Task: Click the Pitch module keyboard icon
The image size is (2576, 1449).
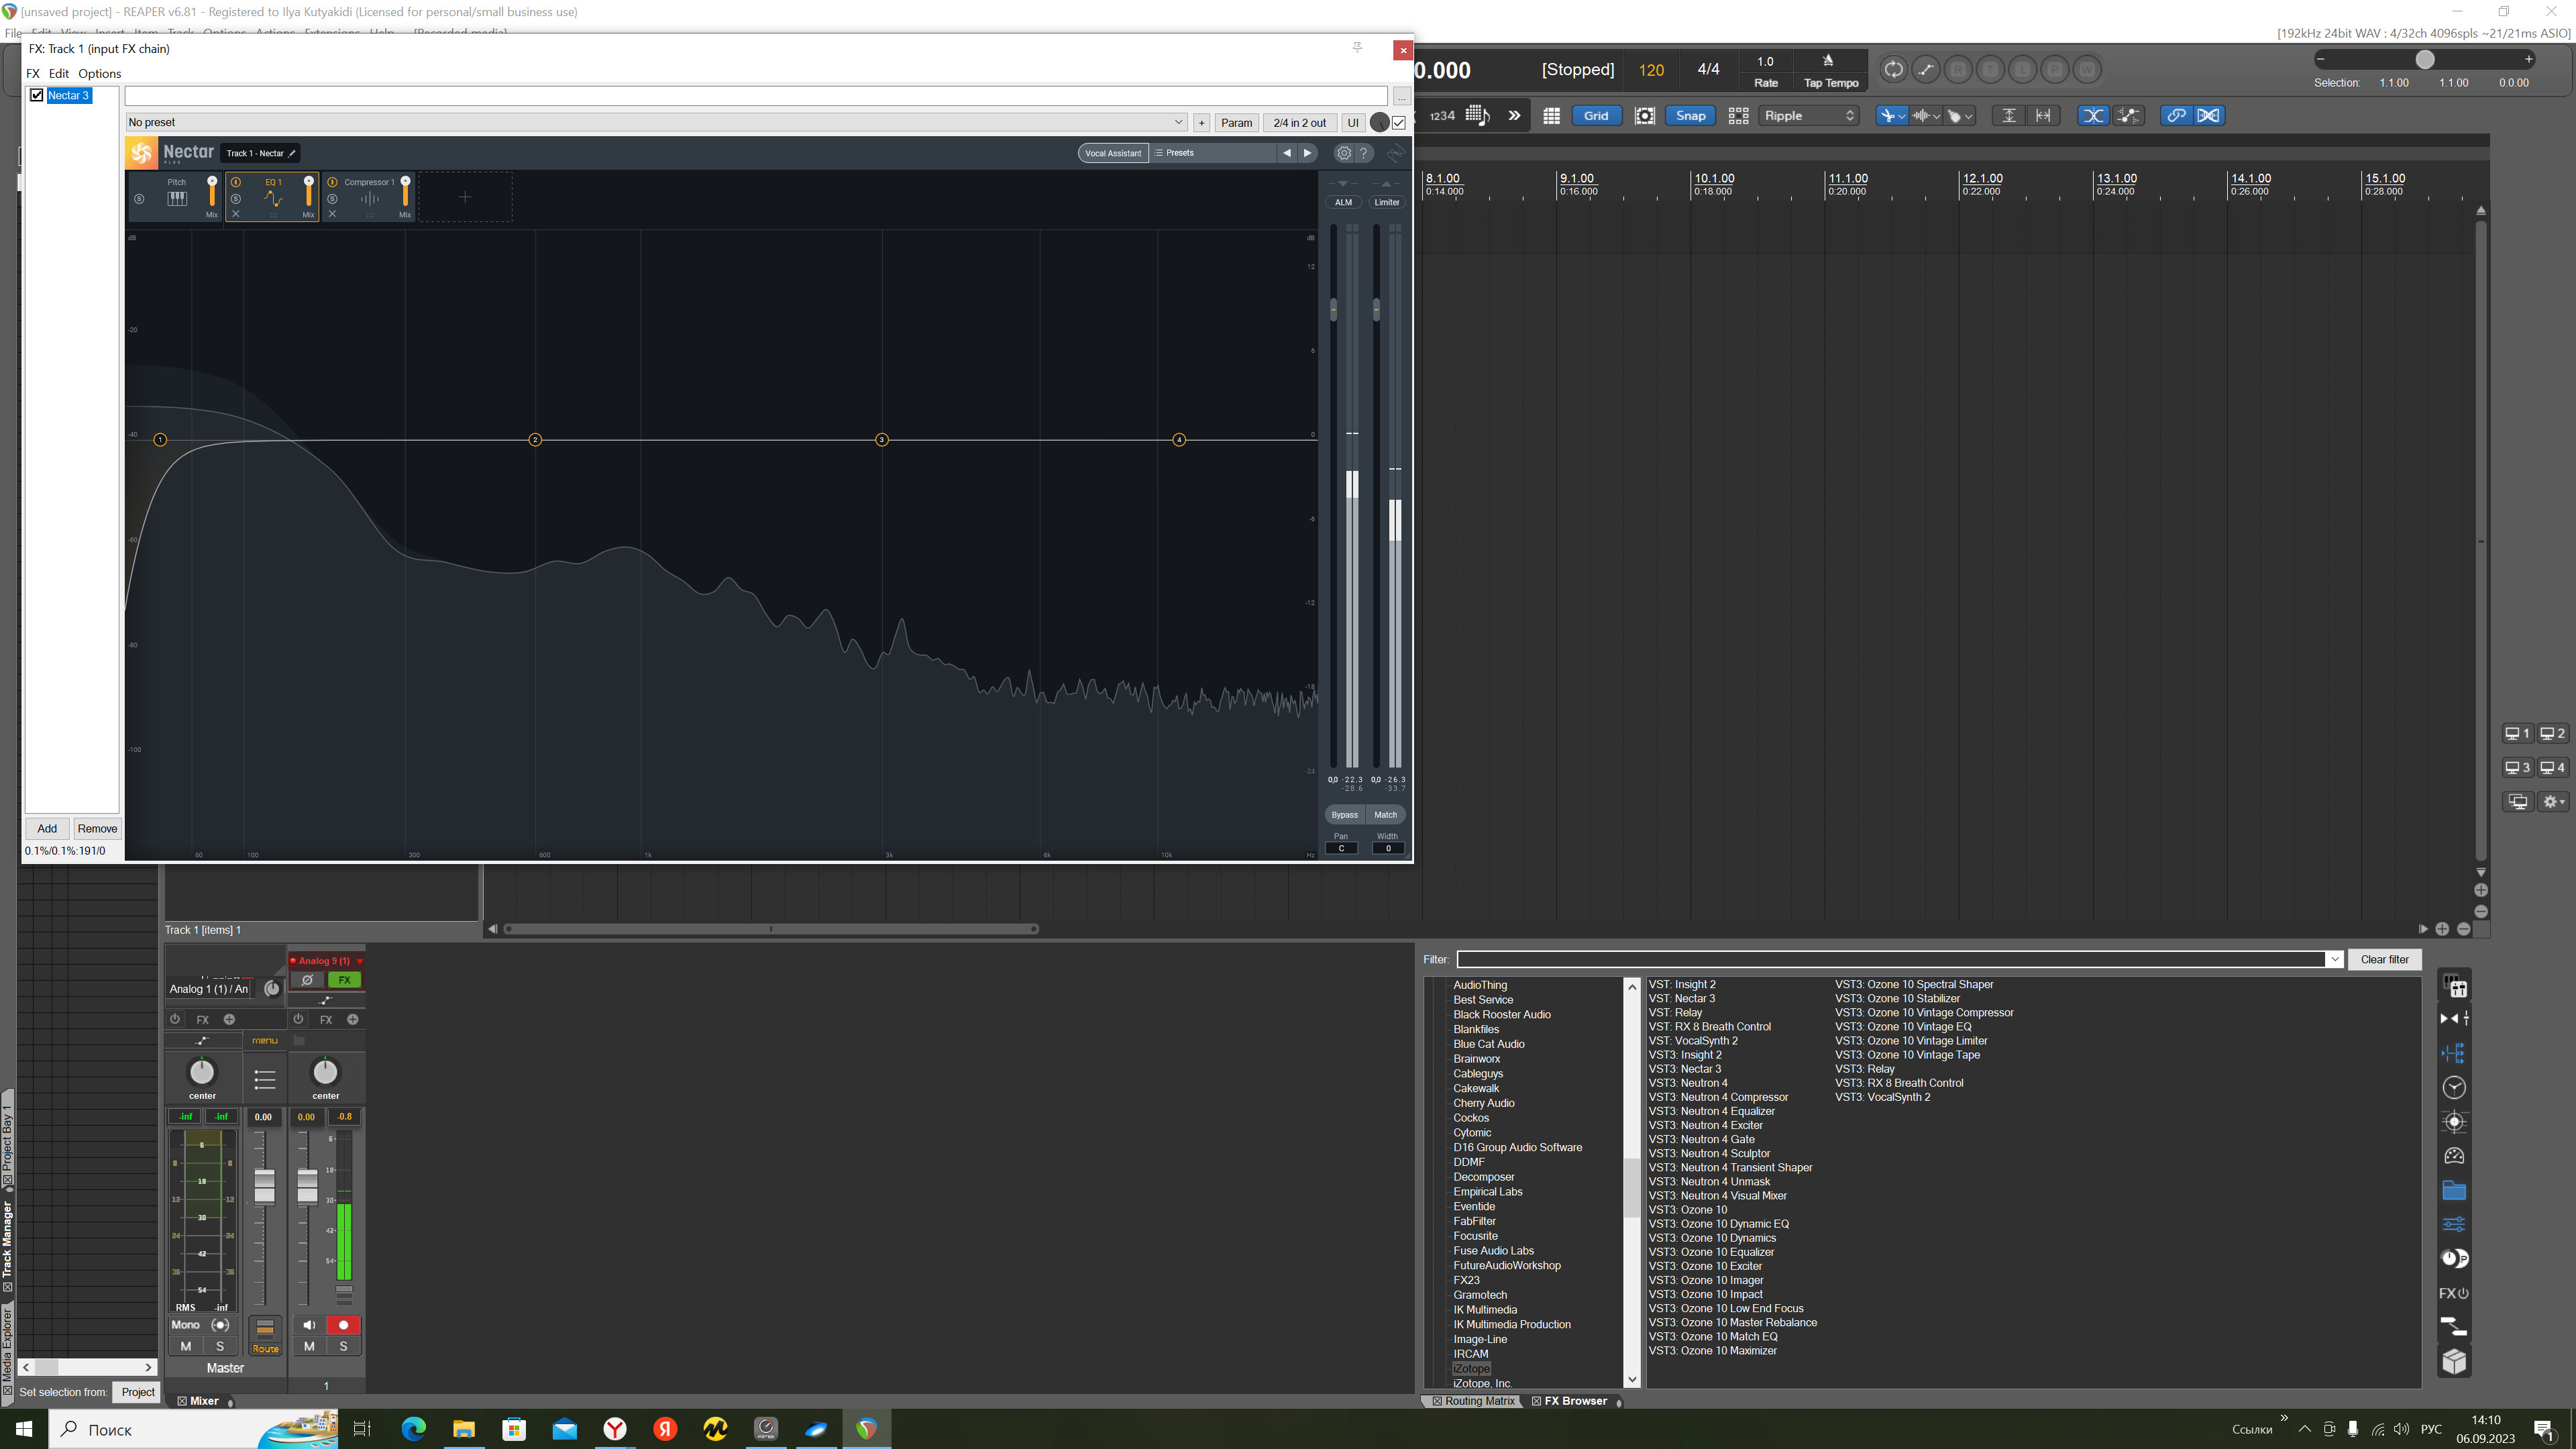Action: [177, 198]
